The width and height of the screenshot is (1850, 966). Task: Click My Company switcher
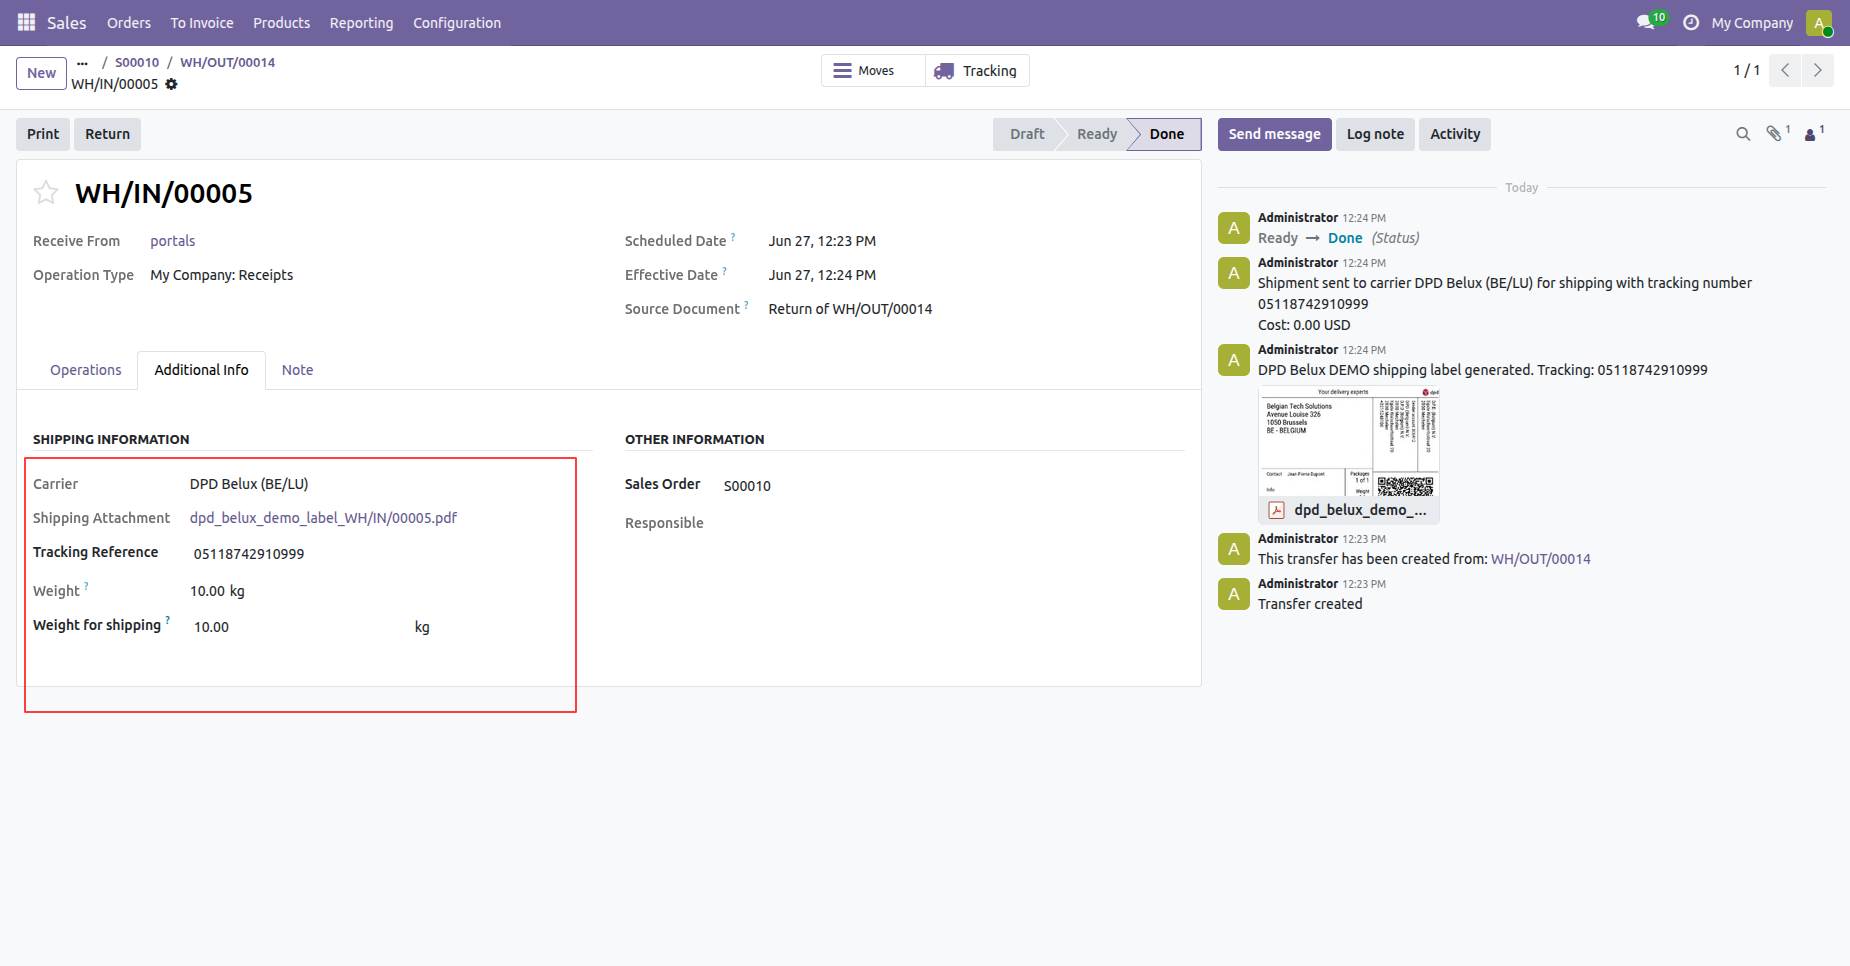[x=1752, y=22]
